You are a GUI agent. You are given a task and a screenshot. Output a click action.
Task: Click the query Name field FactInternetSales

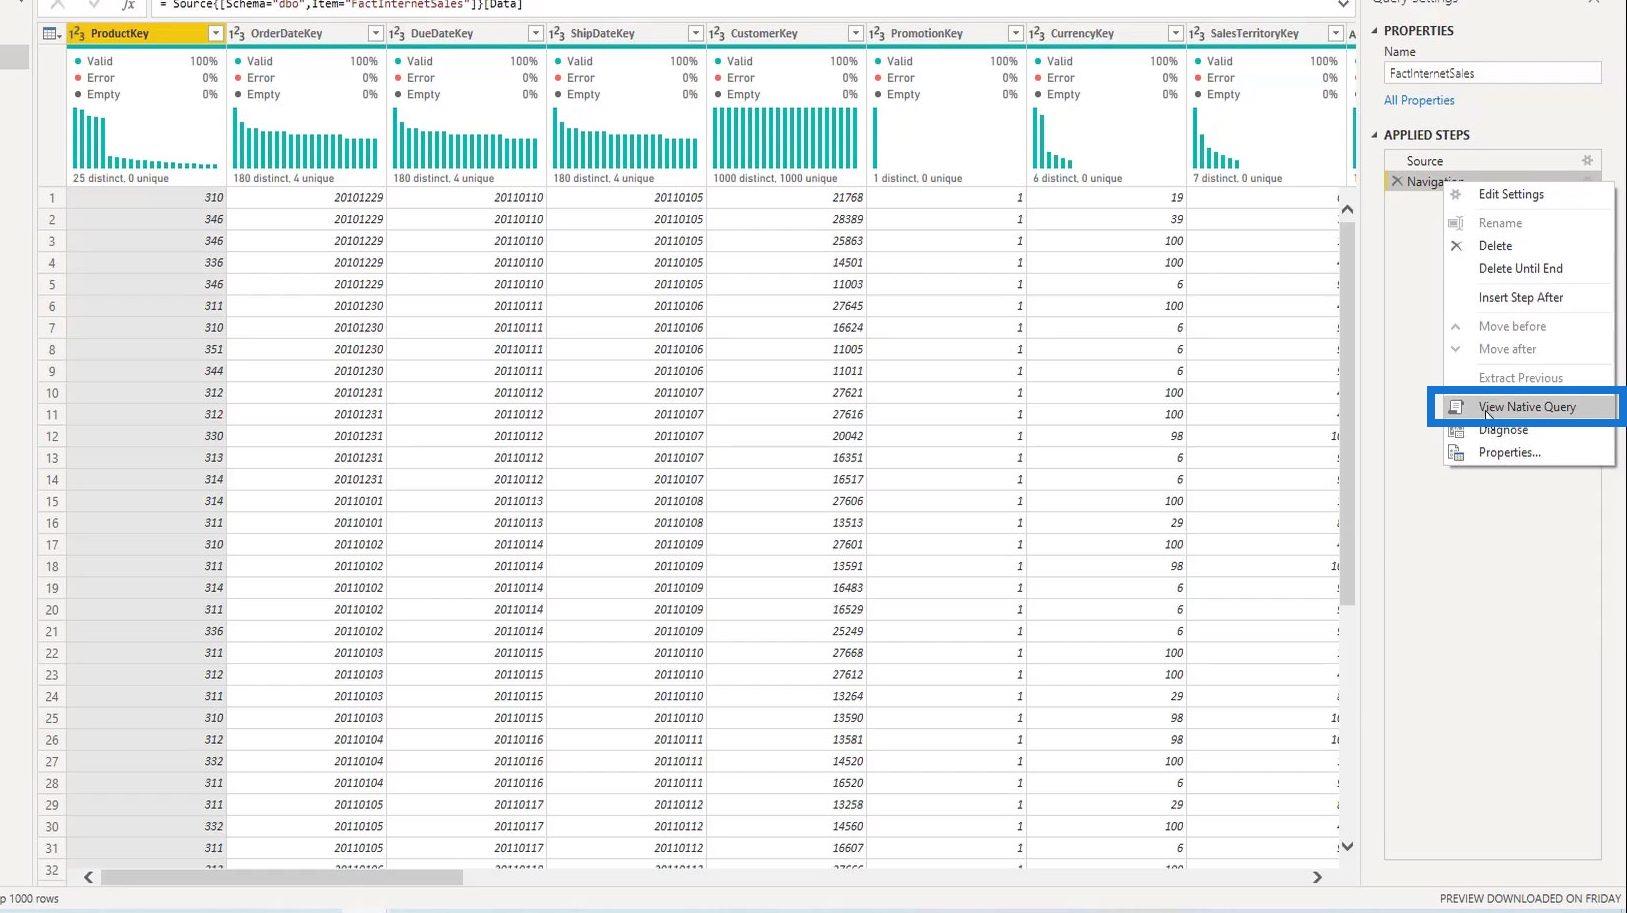click(1492, 73)
